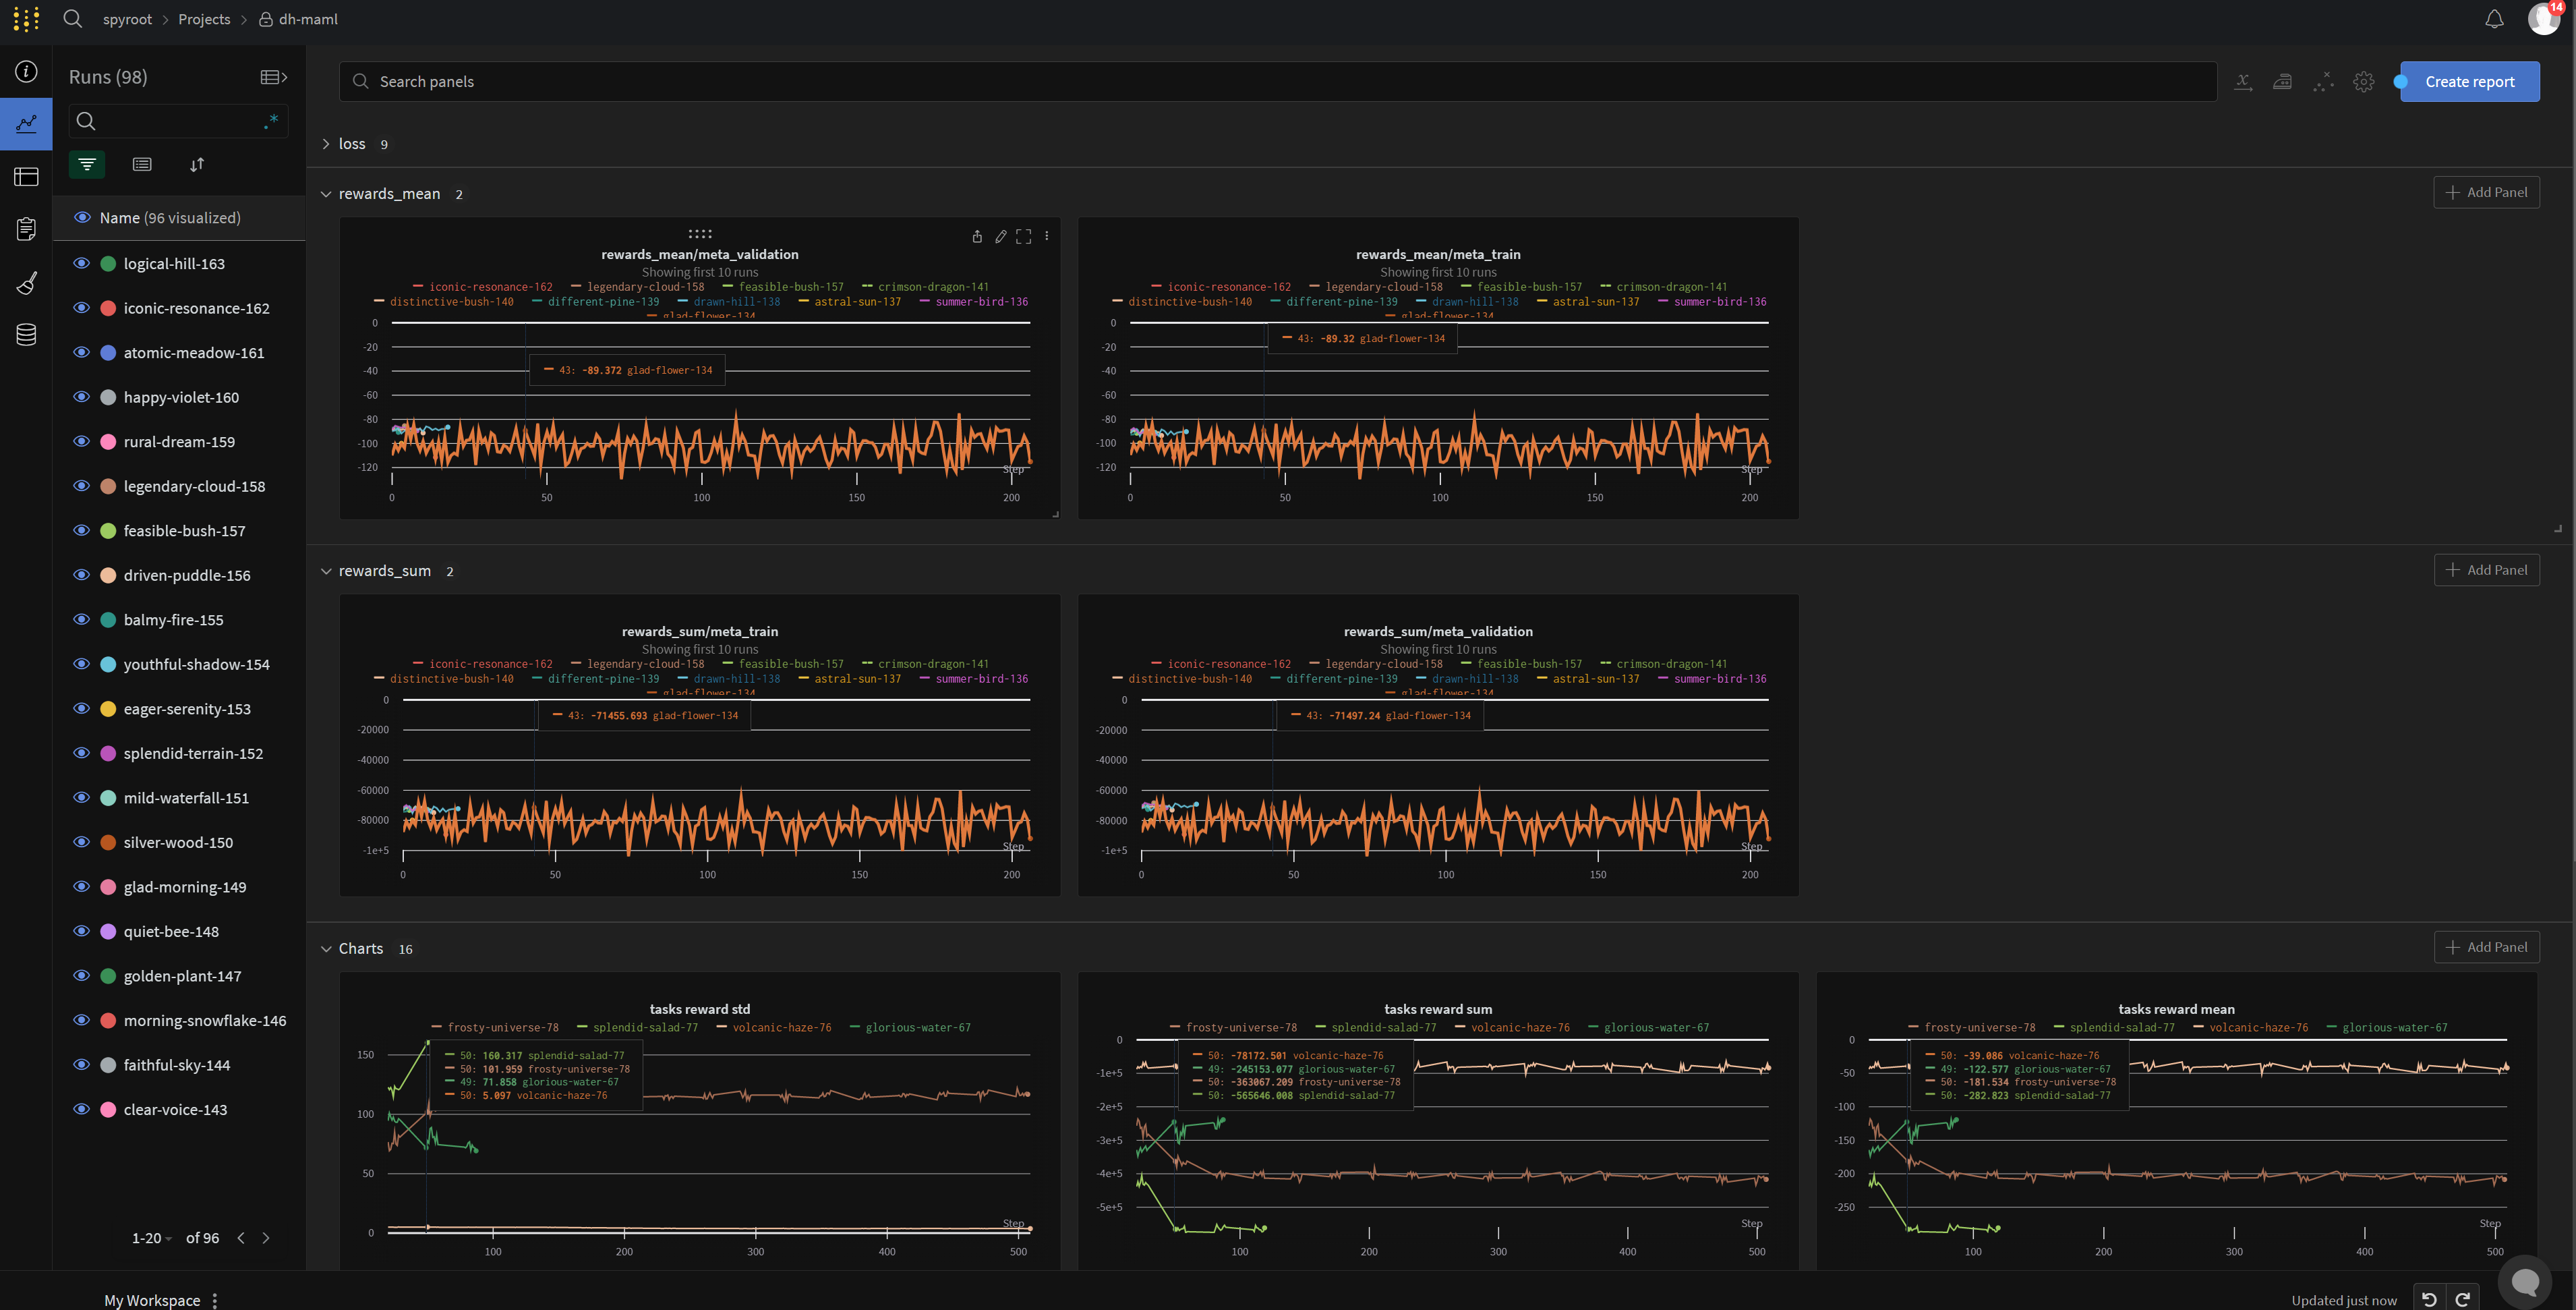Click the edit pencil on rewards_mean/meta_validation panel
The height and width of the screenshot is (1310, 2576).
coord(1000,237)
